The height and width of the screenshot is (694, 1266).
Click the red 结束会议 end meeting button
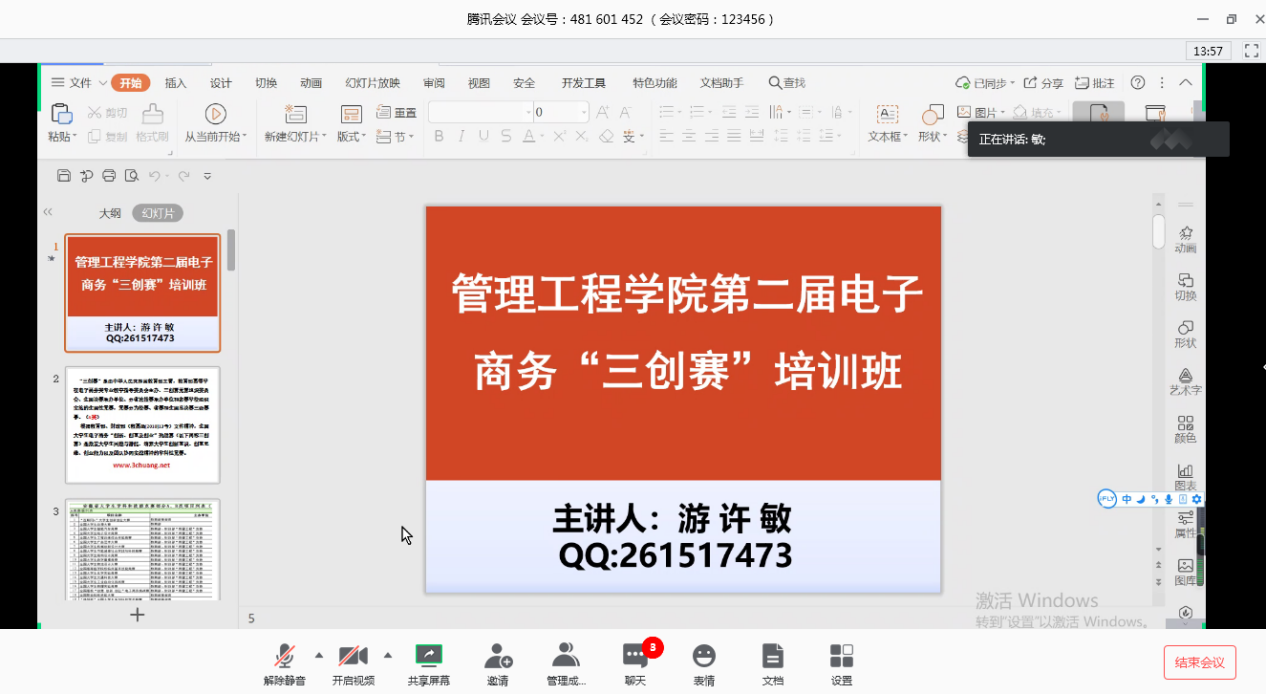tap(1200, 662)
